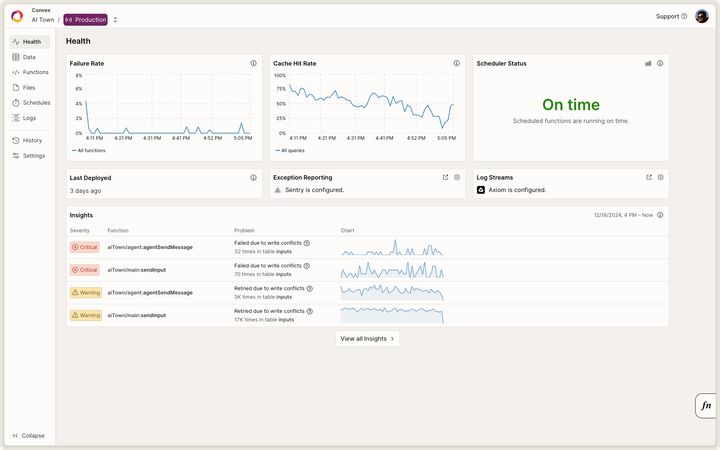The width and height of the screenshot is (720, 450).
Task: Collapse the sidebar
Action: pos(28,436)
